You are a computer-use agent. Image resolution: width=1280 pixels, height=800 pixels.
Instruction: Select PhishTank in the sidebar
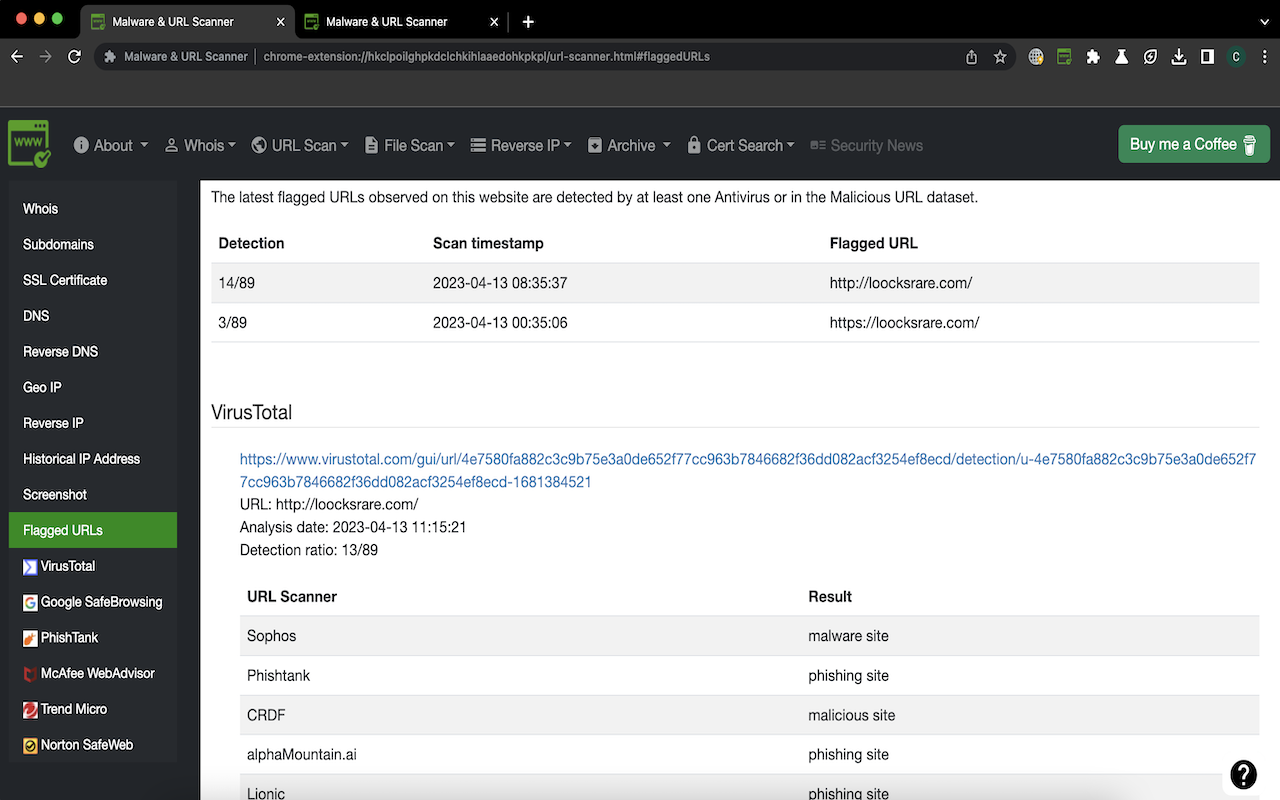click(68, 638)
